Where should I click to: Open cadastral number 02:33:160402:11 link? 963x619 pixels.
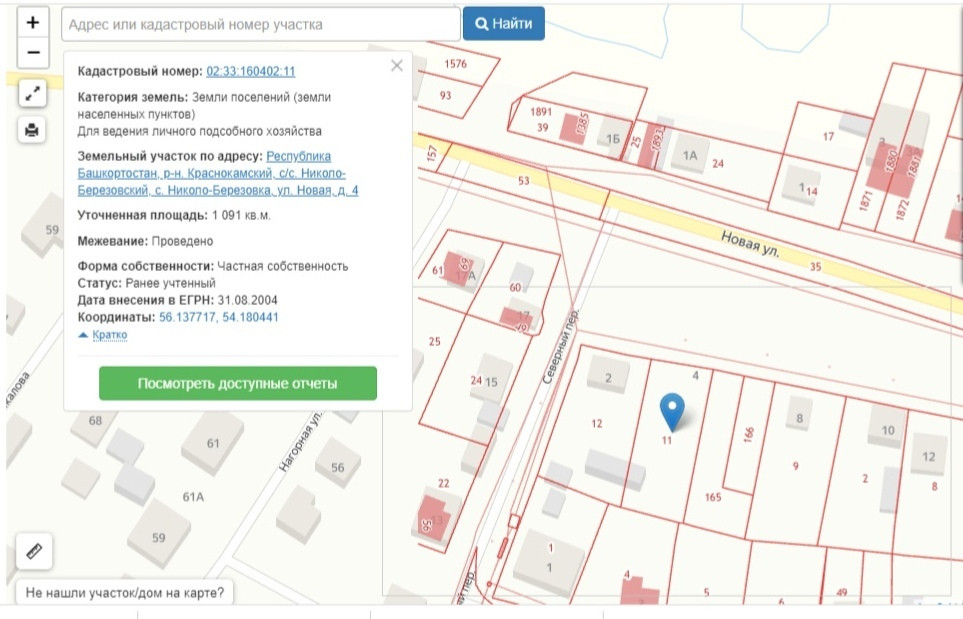(x=251, y=71)
